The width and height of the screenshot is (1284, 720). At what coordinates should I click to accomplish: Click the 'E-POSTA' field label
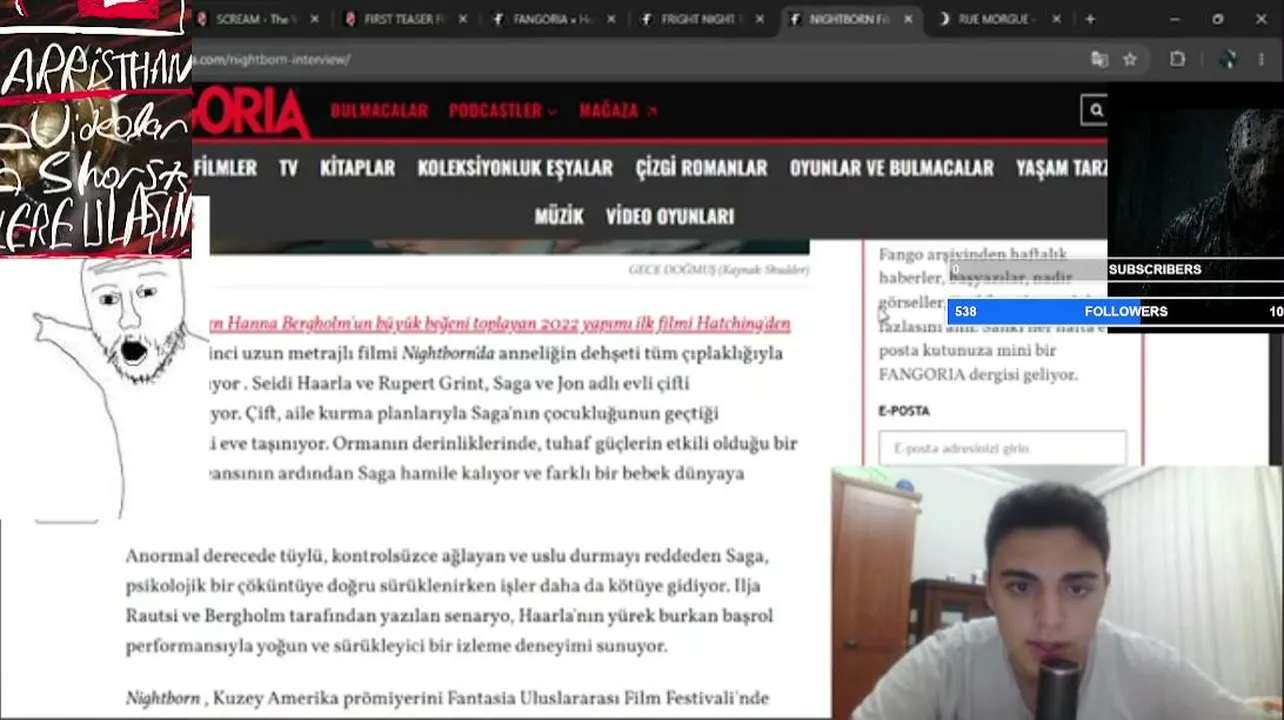tap(904, 411)
